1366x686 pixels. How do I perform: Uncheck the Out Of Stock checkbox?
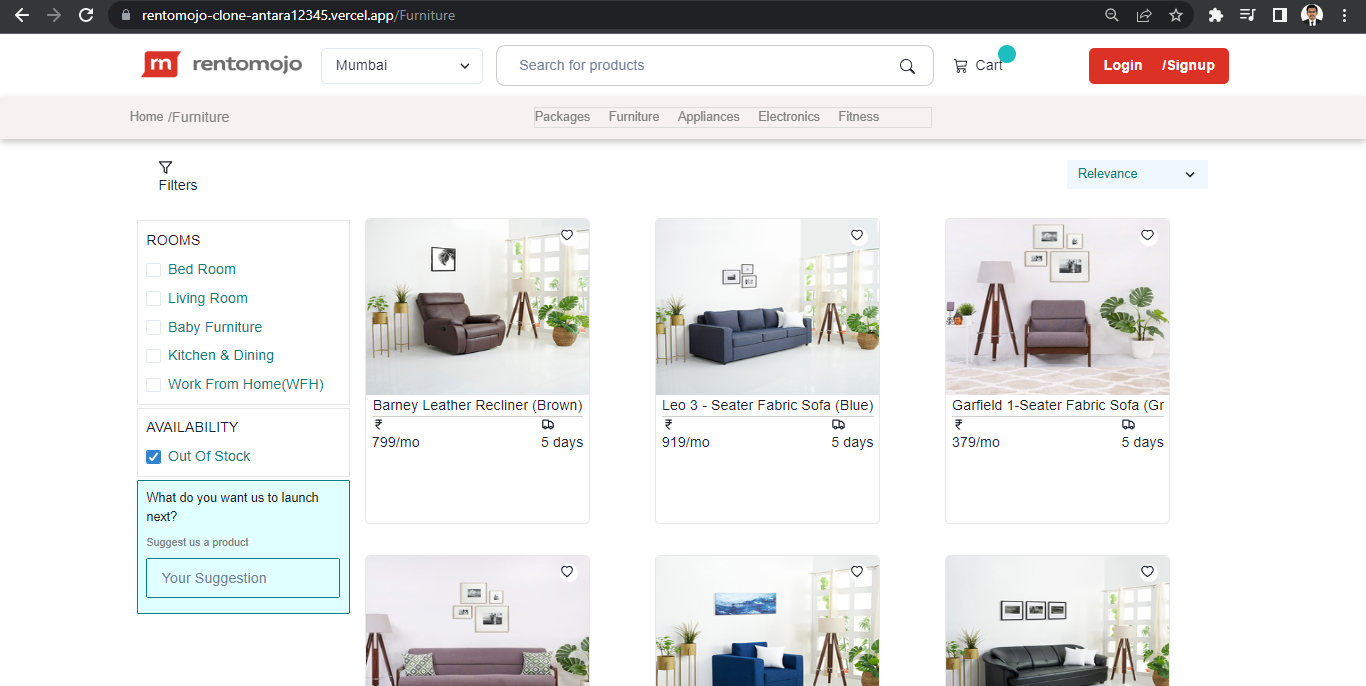(153, 457)
